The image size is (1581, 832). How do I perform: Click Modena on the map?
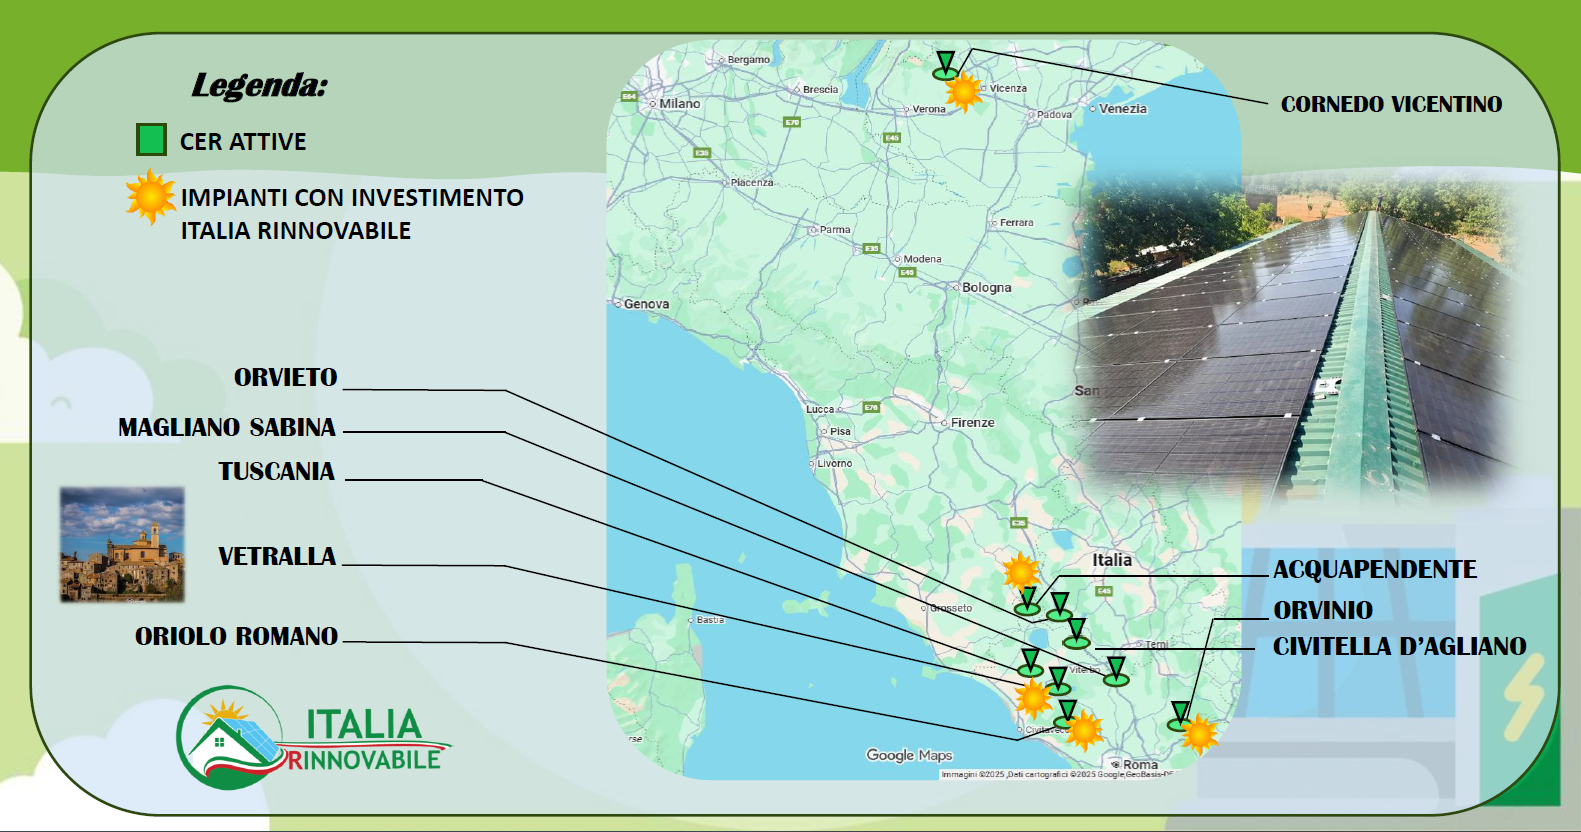922,259
